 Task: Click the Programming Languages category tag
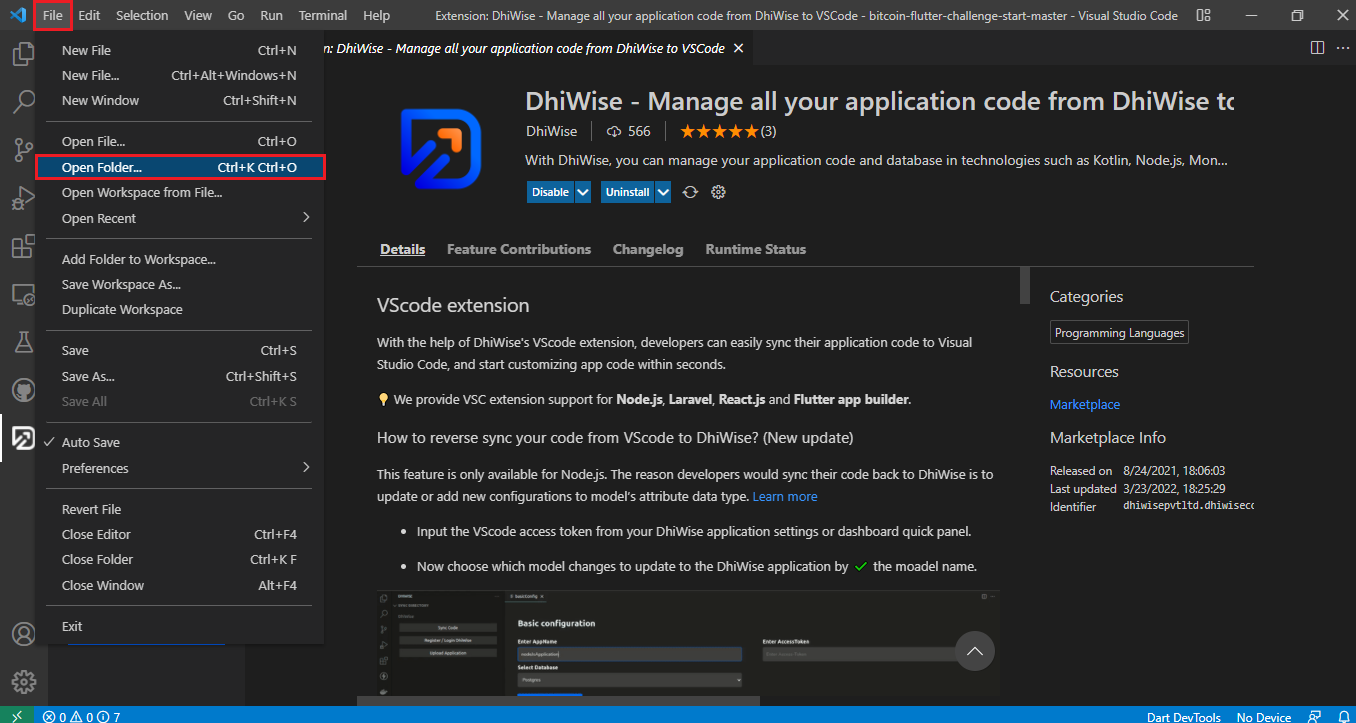pyautogui.click(x=1120, y=333)
